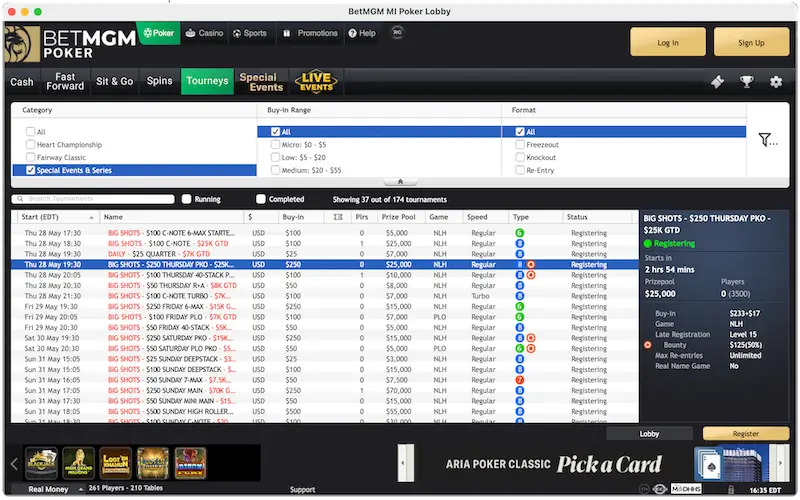
Task: Sort by Buy-in column header
Action: click(x=301, y=217)
